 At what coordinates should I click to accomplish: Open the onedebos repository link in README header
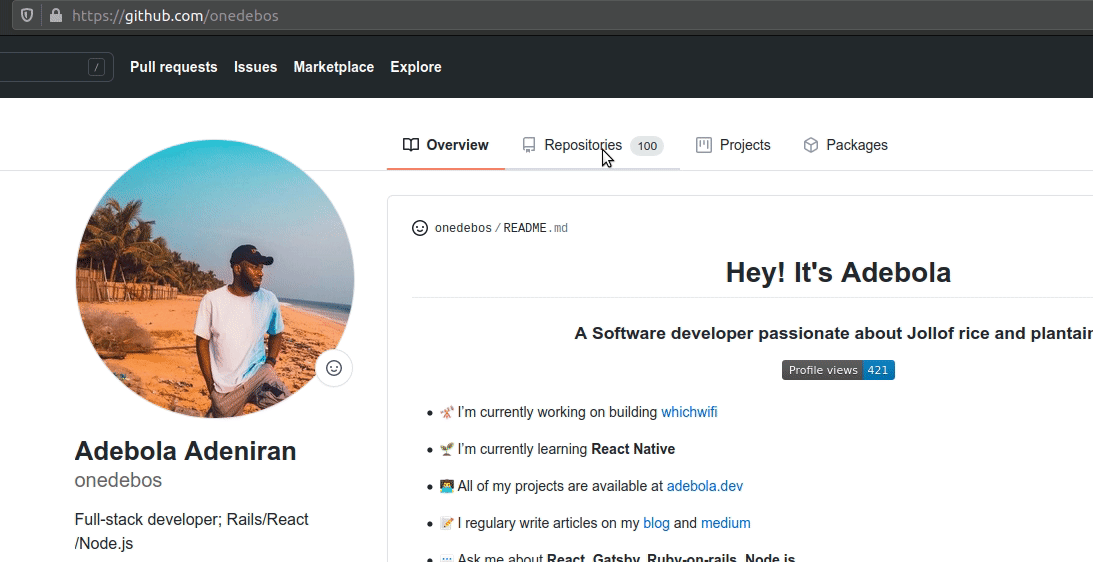(463, 228)
